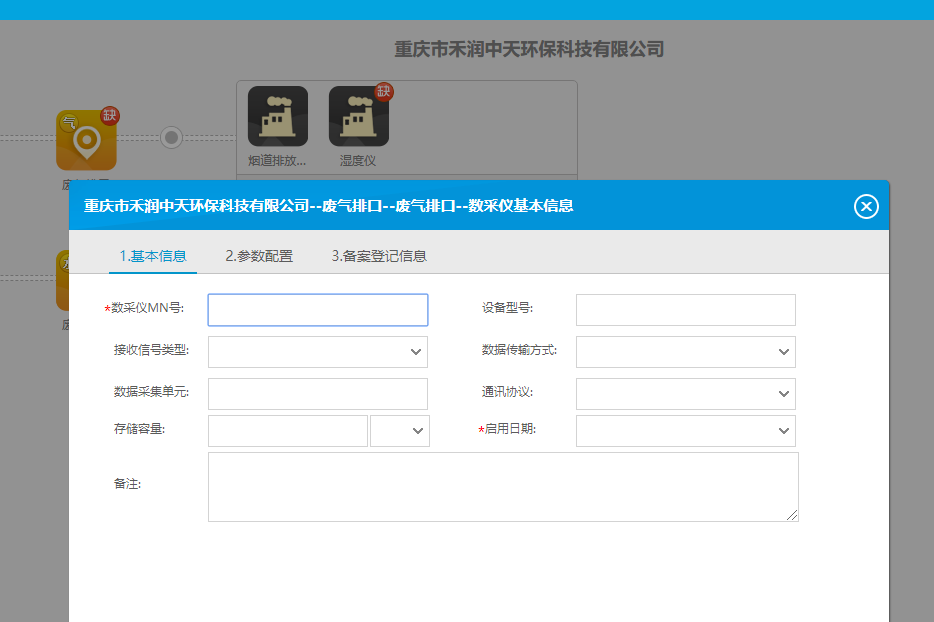Click the 存储容量 value input field
This screenshot has height=622, width=934.
(288, 431)
